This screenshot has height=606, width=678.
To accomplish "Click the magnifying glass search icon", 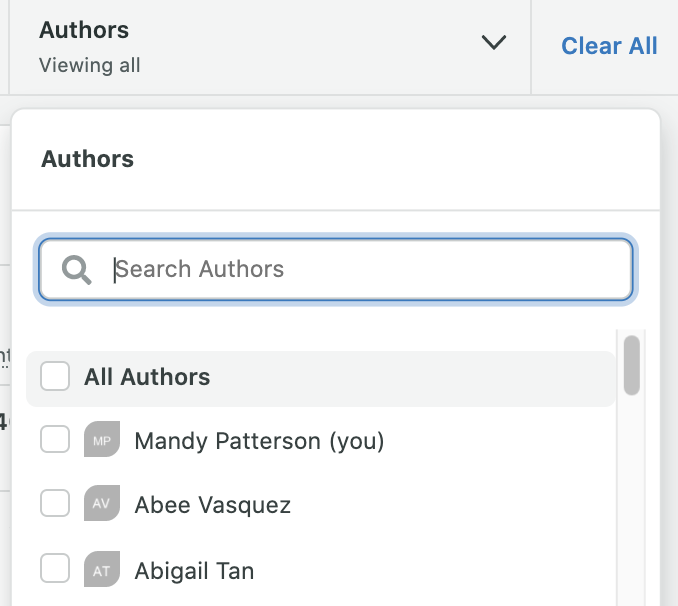I will point(77,270).
